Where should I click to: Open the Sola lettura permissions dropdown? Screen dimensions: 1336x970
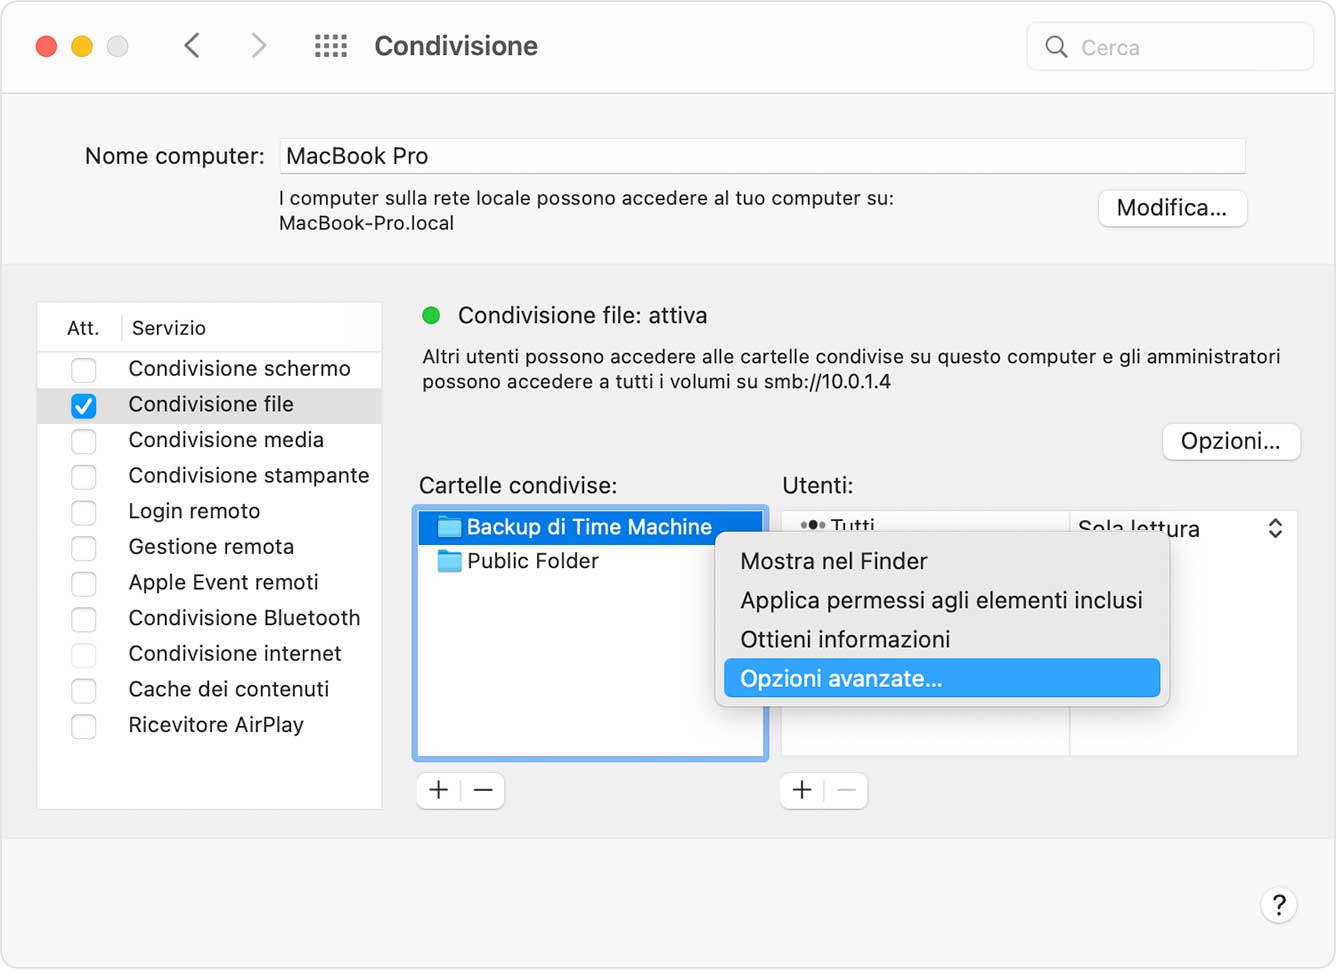[1275, 528]
